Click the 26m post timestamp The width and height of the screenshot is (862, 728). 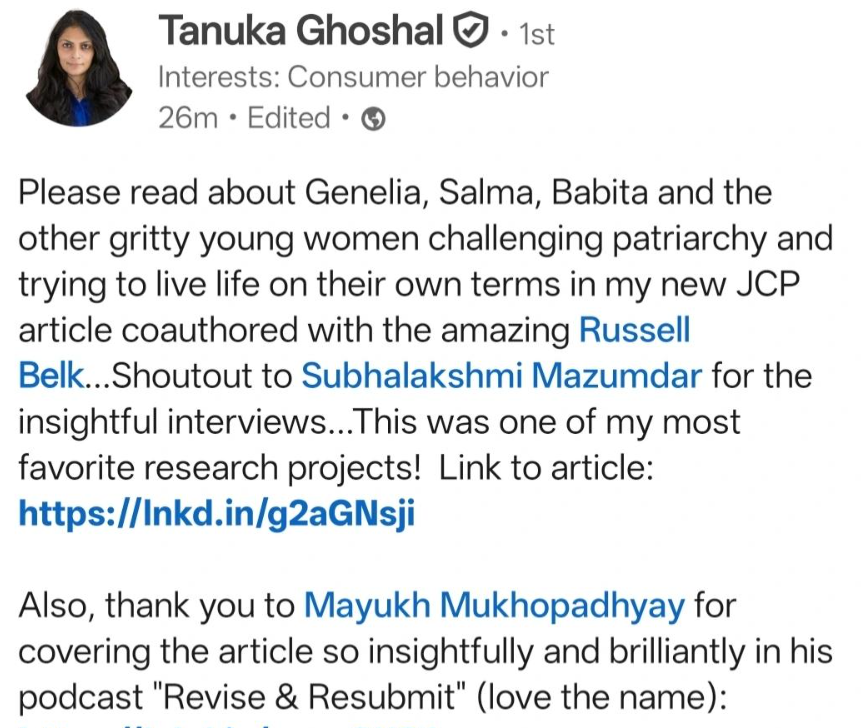(188, 119)
